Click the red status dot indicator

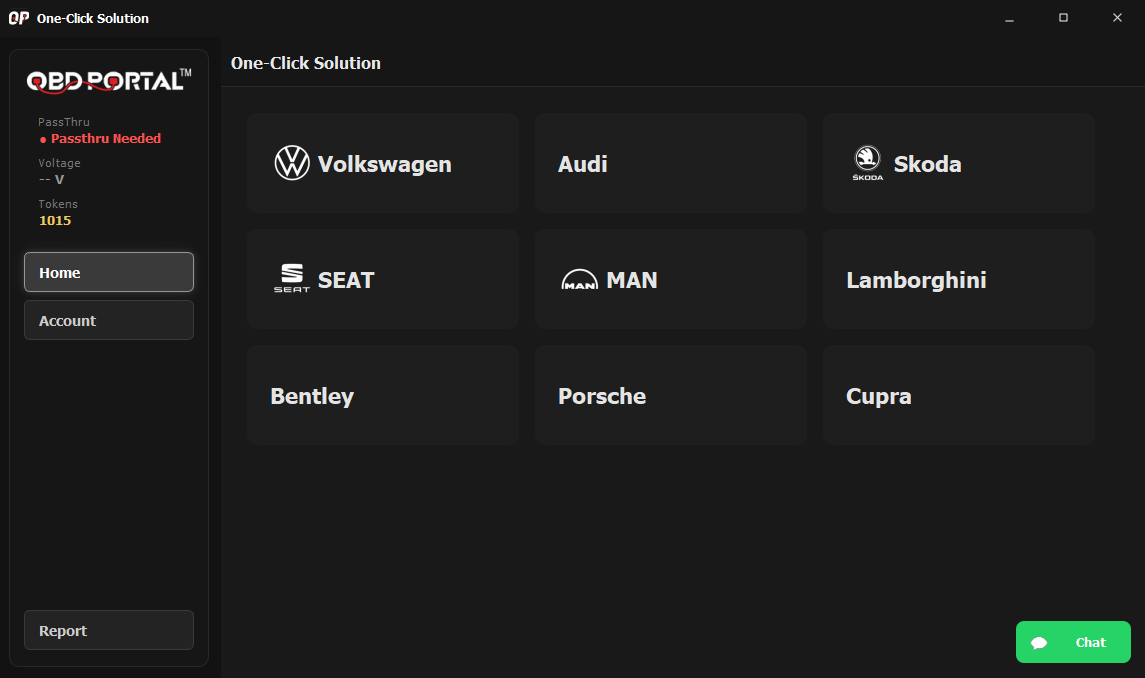[x=43, y=140]
